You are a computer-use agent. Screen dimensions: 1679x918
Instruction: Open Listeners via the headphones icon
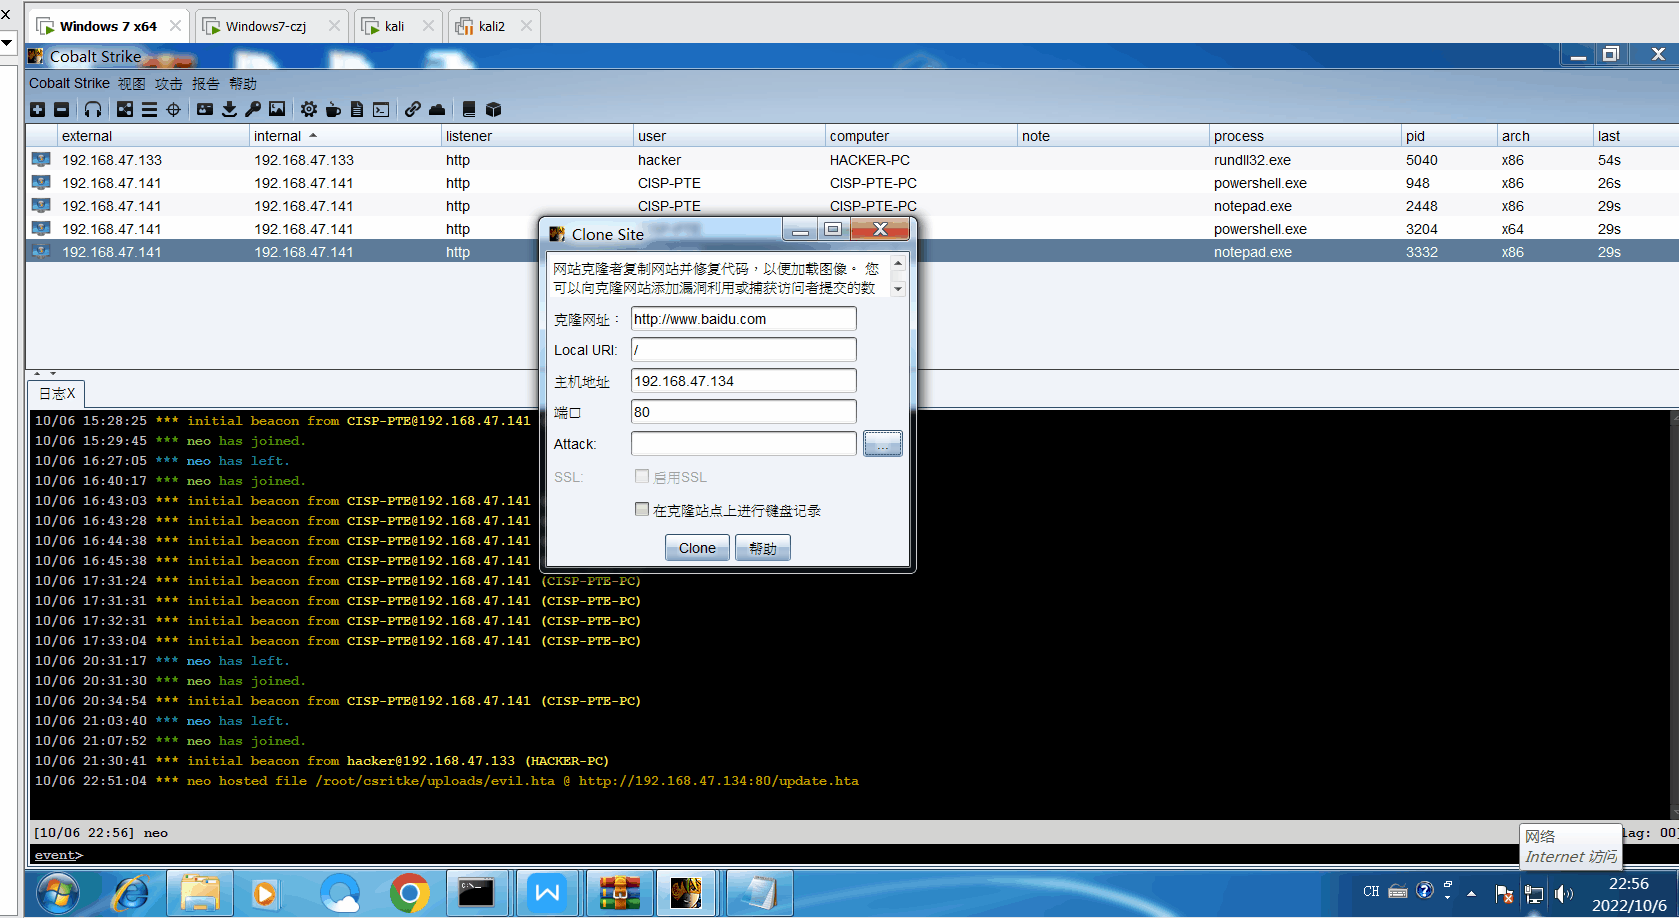(93, 110)
